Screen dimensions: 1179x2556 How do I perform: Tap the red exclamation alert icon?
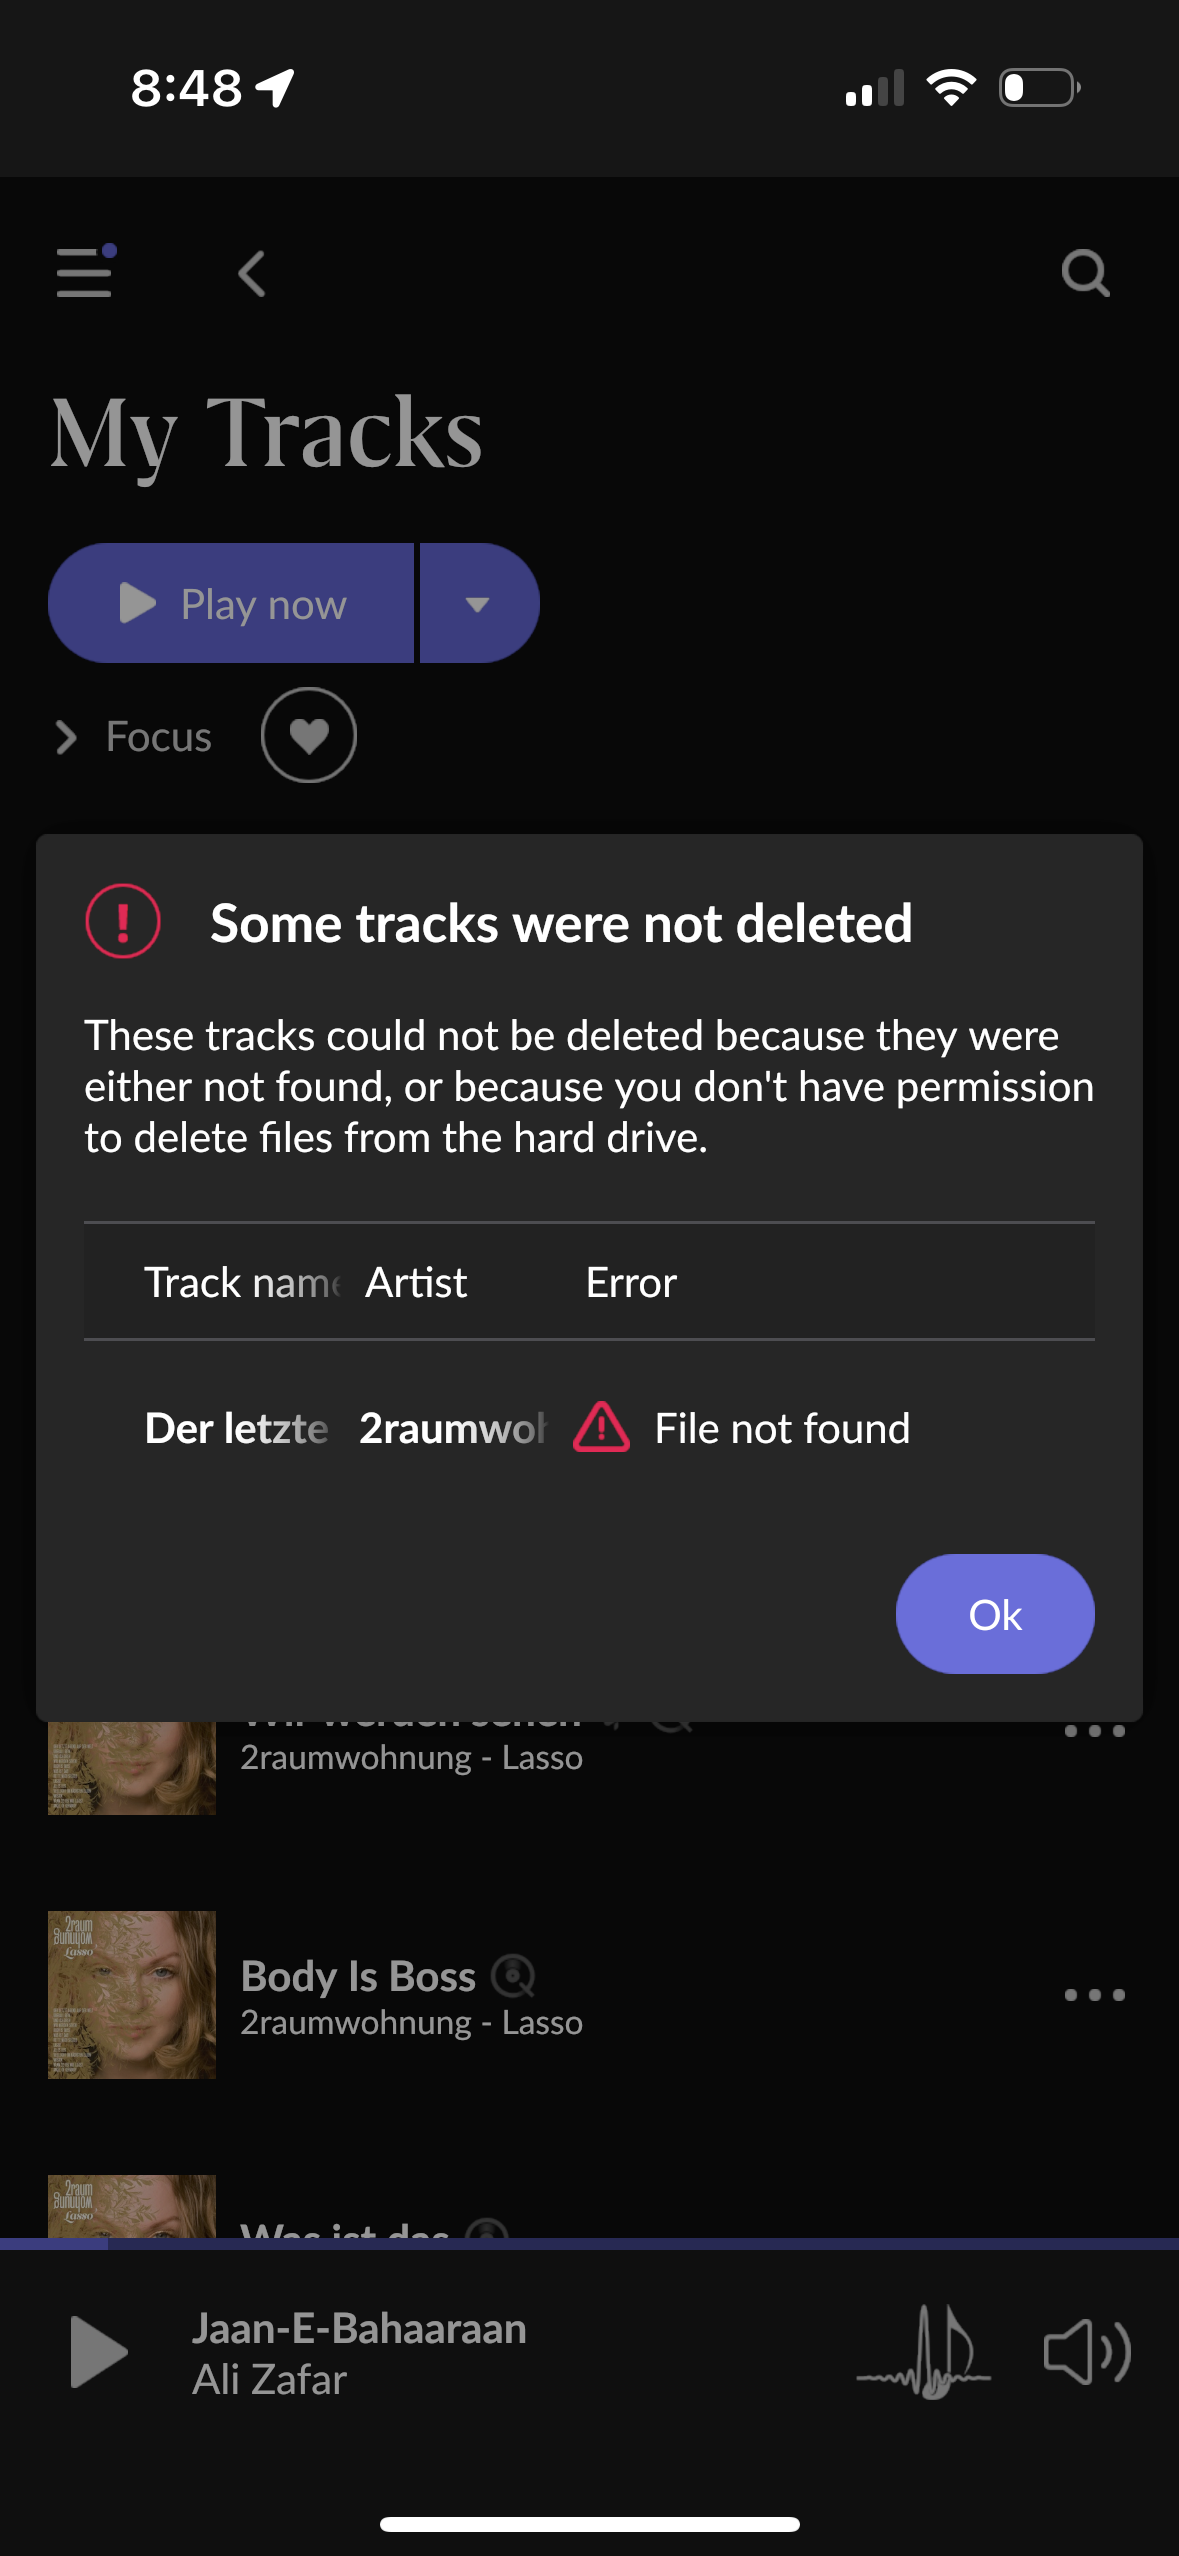[123, 921]
